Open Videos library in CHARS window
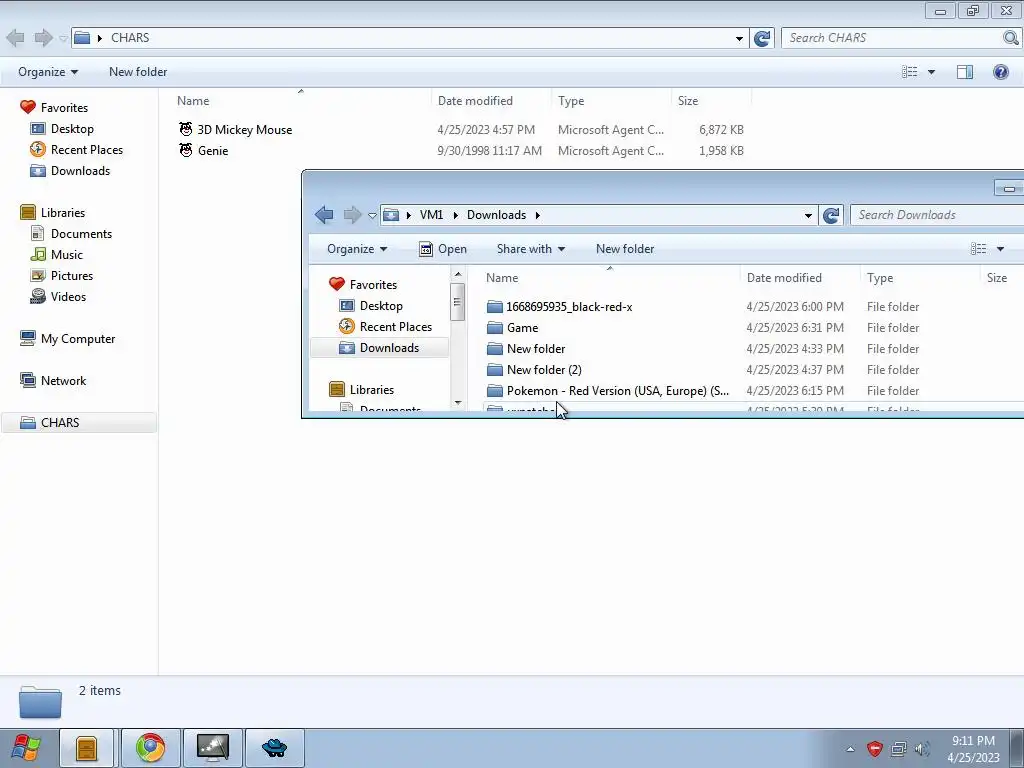The image size is (1024, 768). click(x=68, y=296)
